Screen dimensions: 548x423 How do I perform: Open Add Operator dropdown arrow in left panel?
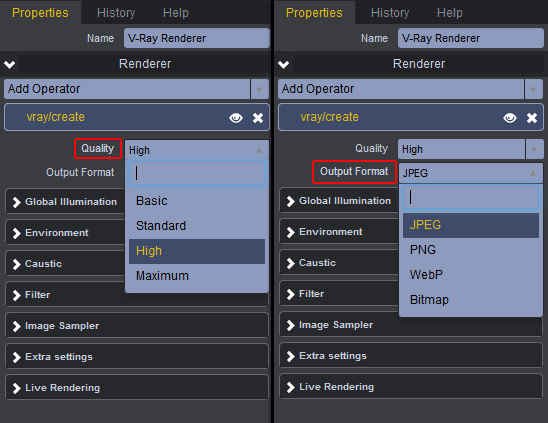click(259, 89)
